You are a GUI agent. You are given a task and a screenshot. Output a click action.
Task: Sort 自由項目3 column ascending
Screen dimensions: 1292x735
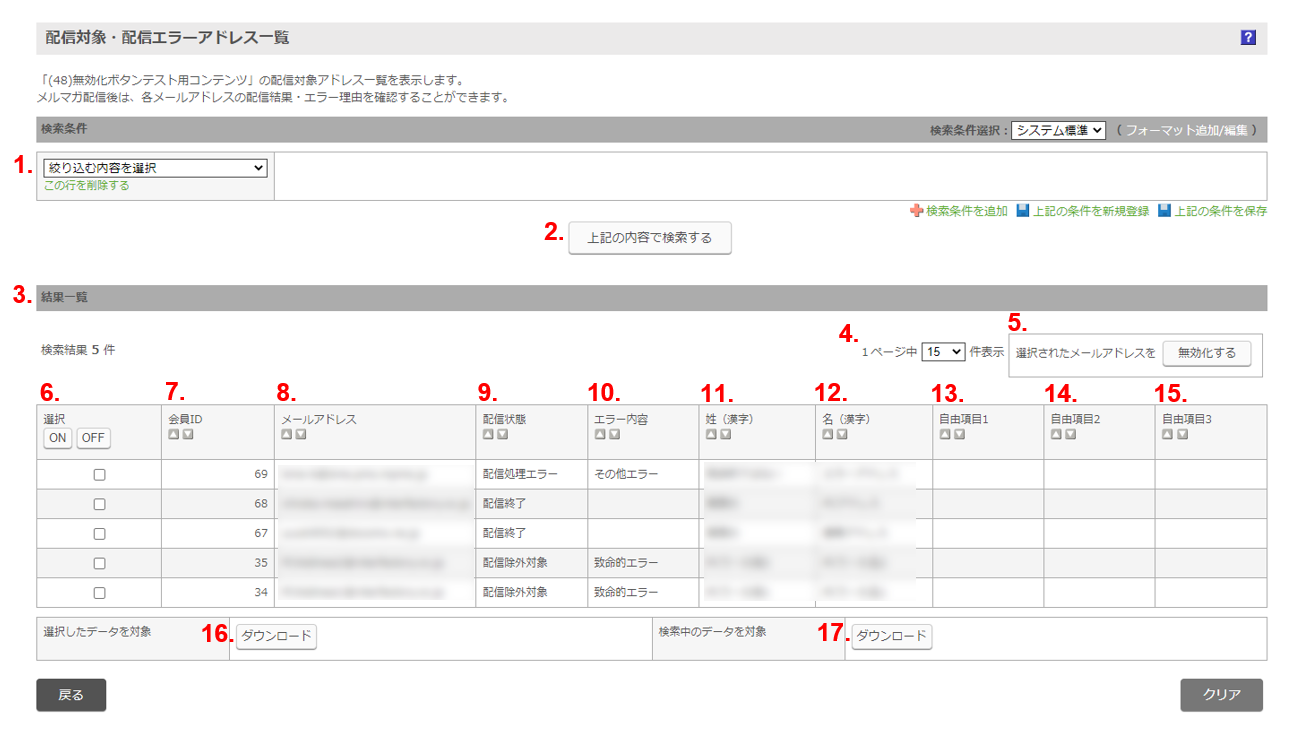point(1168,435)
